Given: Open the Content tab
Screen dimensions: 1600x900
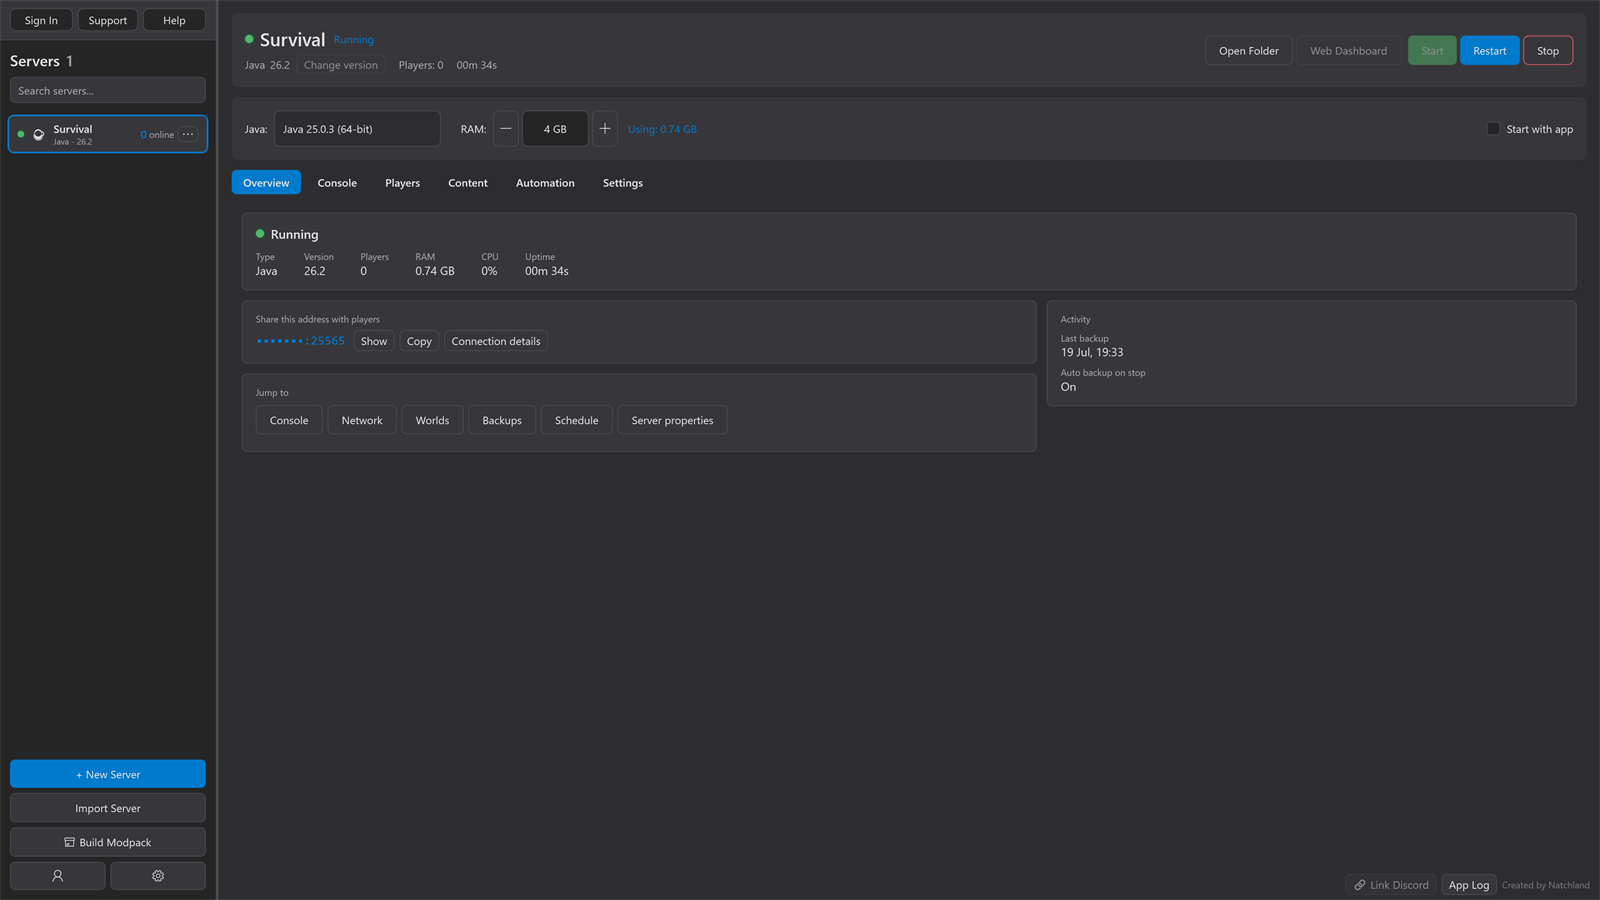Looking at the screenshot, I should click(x=468, y=183).
